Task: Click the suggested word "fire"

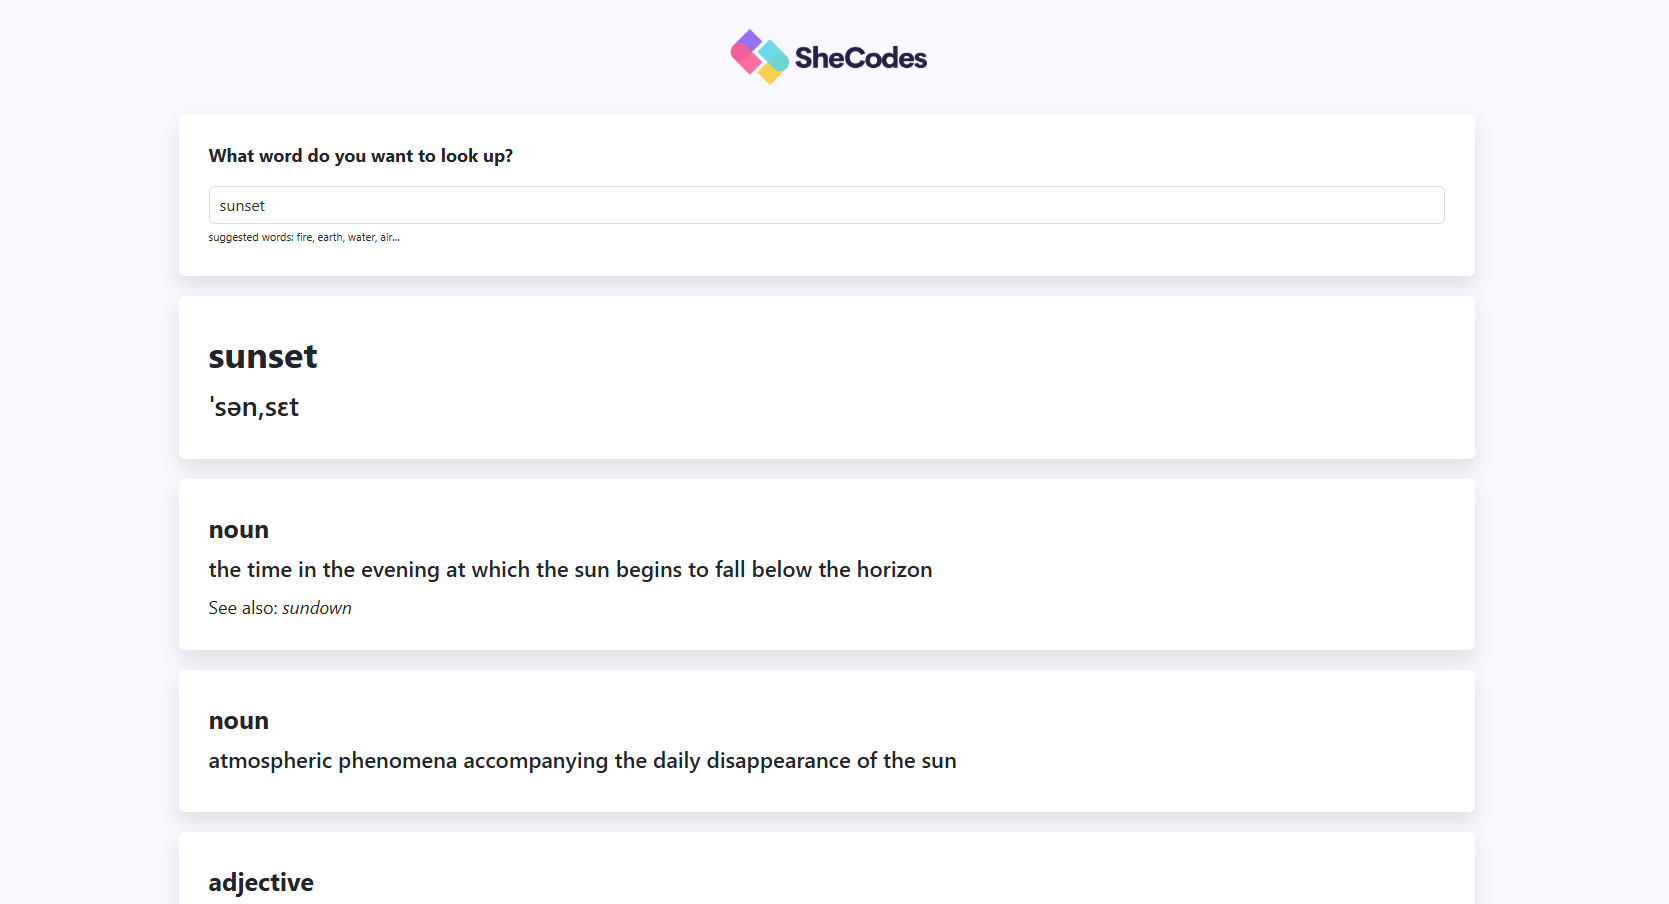Action: click(x=304, y=238)
